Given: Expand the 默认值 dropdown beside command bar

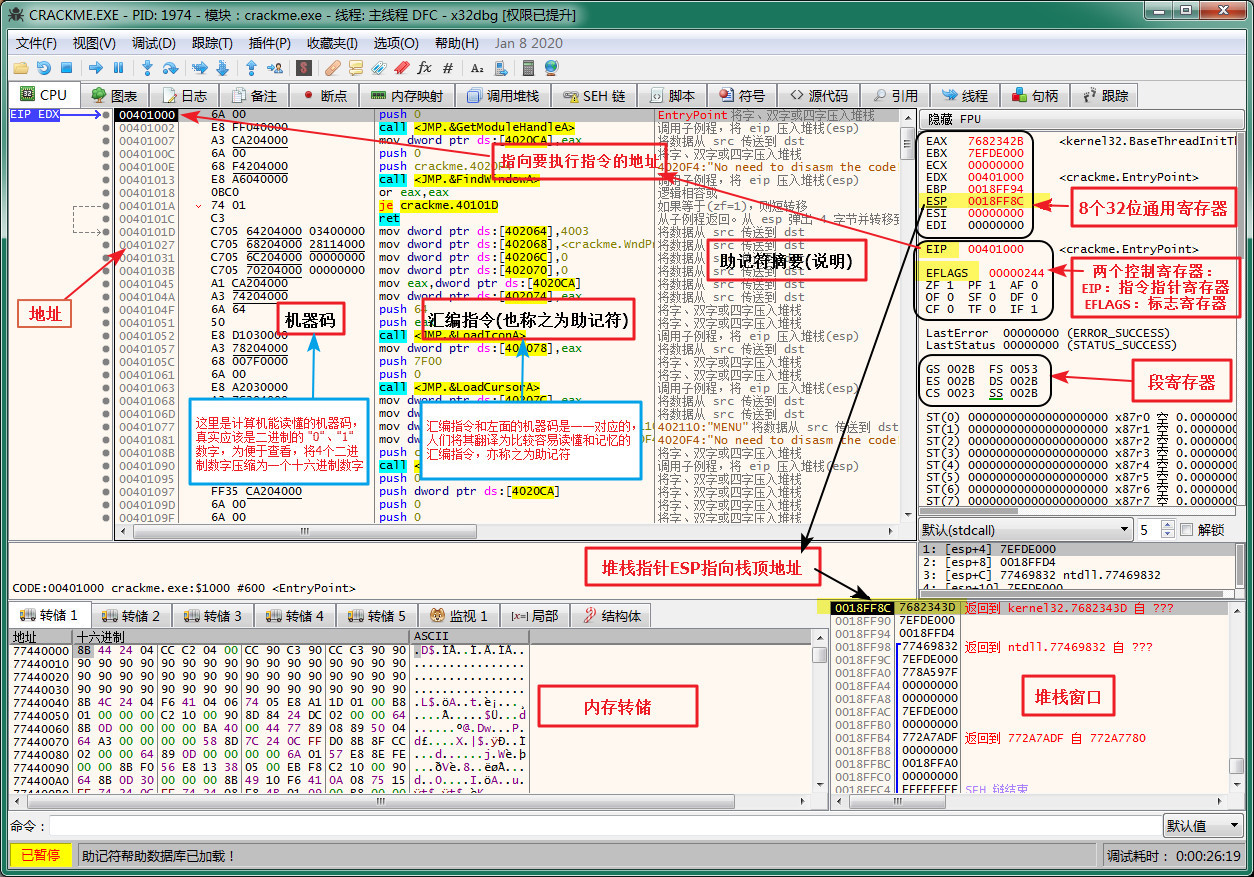Looking at the screenshot, I should point(1203,826).
